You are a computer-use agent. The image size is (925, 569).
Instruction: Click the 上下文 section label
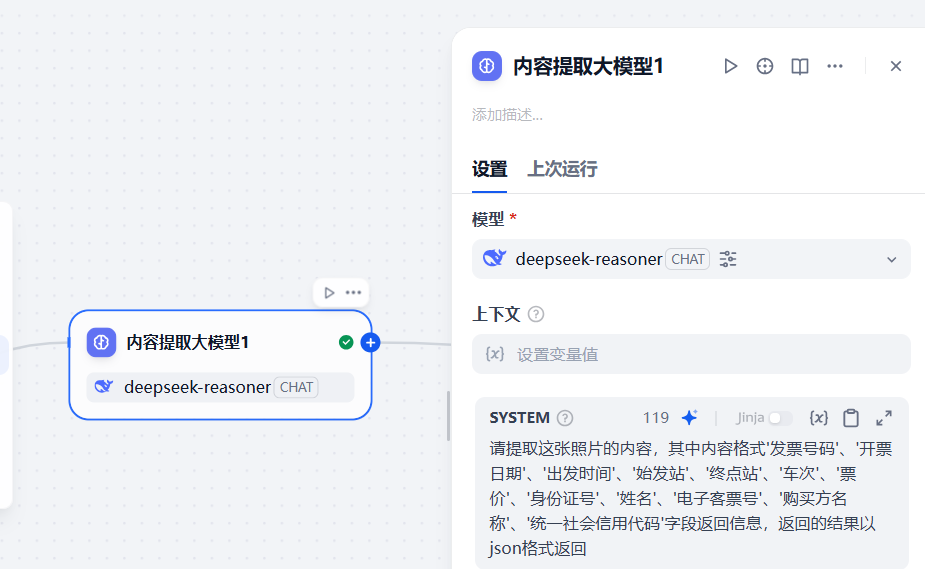pyautogui.click(x=496, y=314)
